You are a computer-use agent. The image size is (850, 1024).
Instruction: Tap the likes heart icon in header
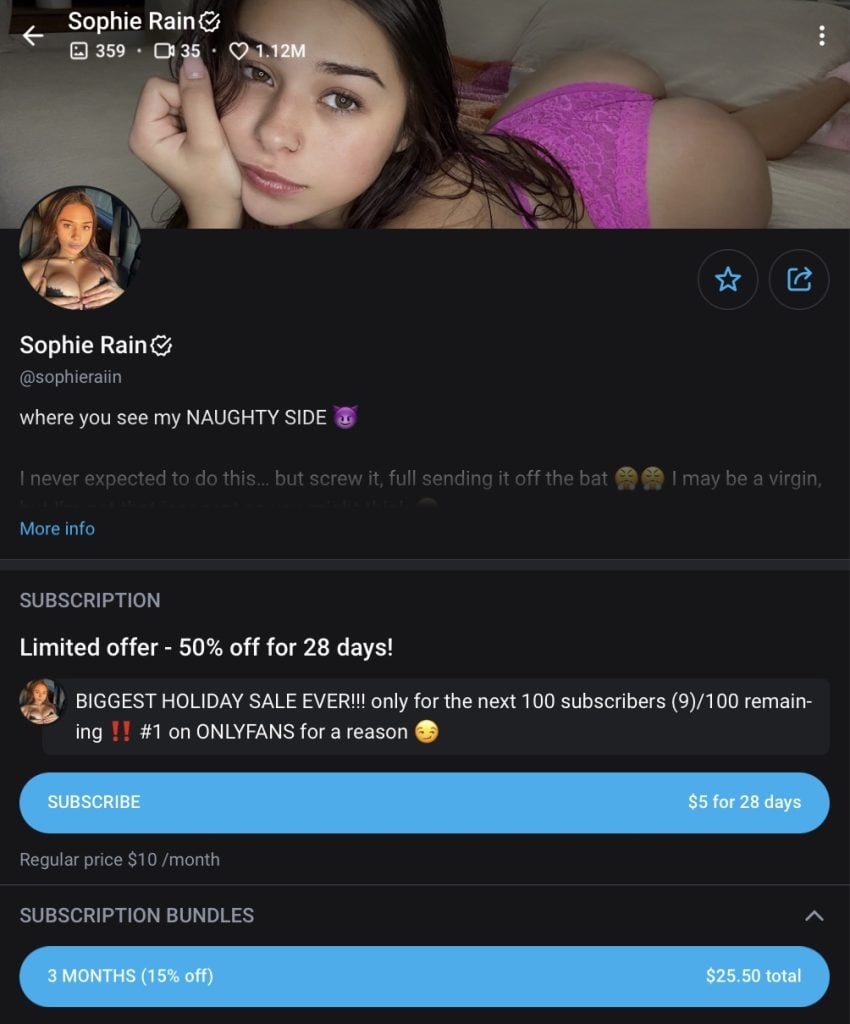tap(238, 50)
